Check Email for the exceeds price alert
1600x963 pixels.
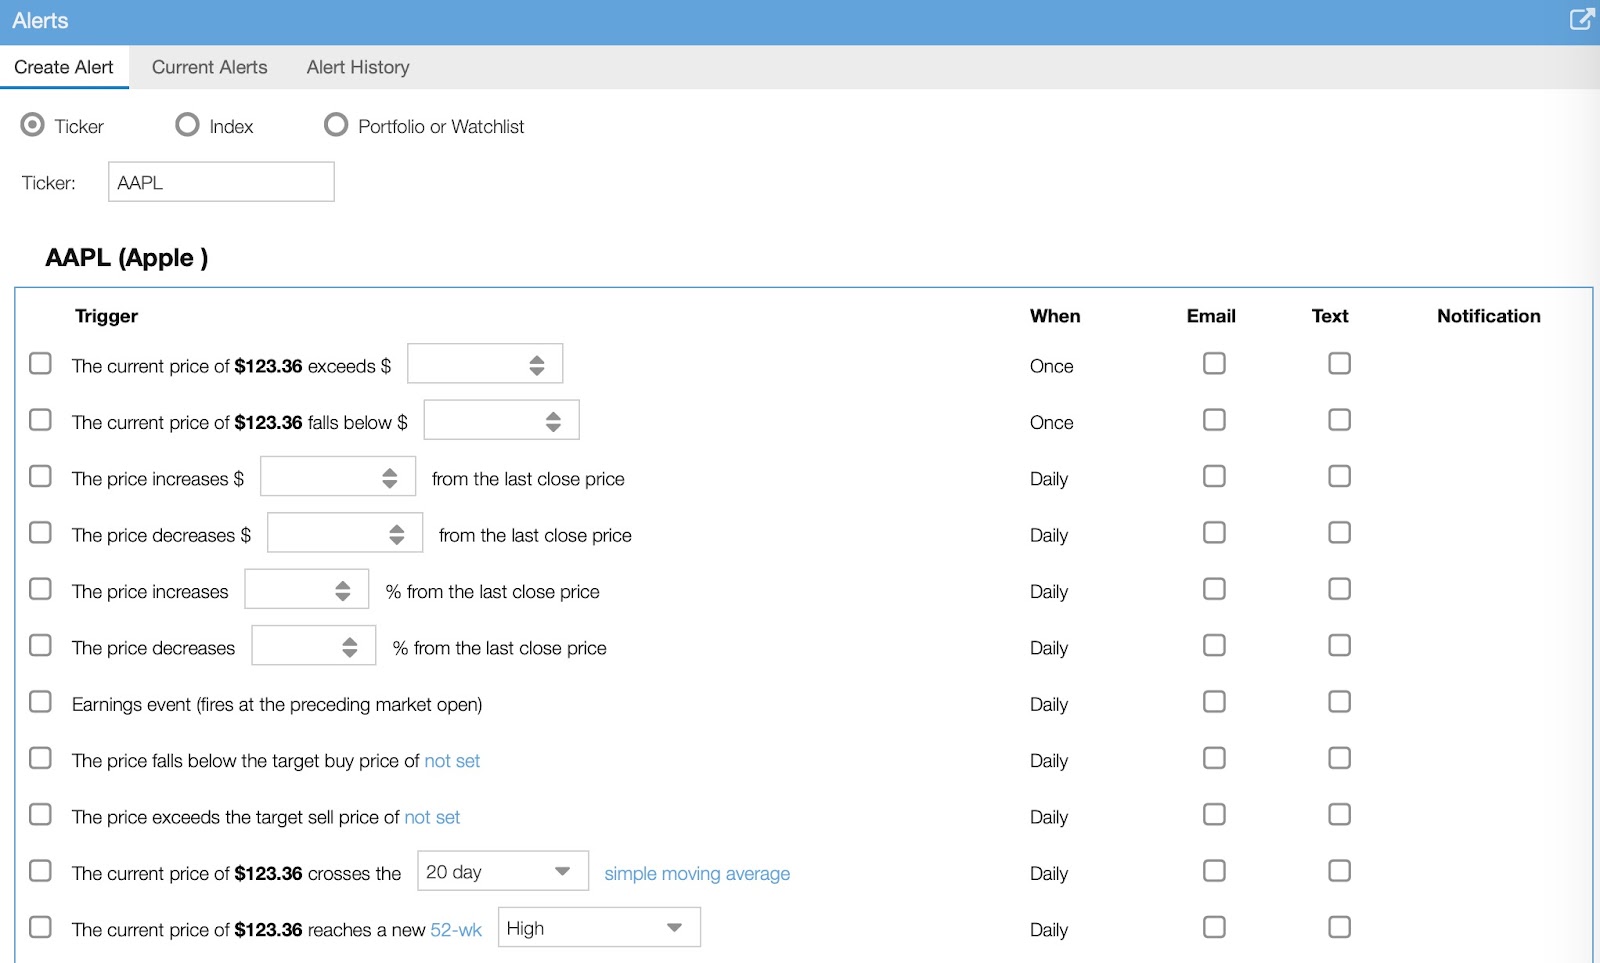coord(1214,364)
